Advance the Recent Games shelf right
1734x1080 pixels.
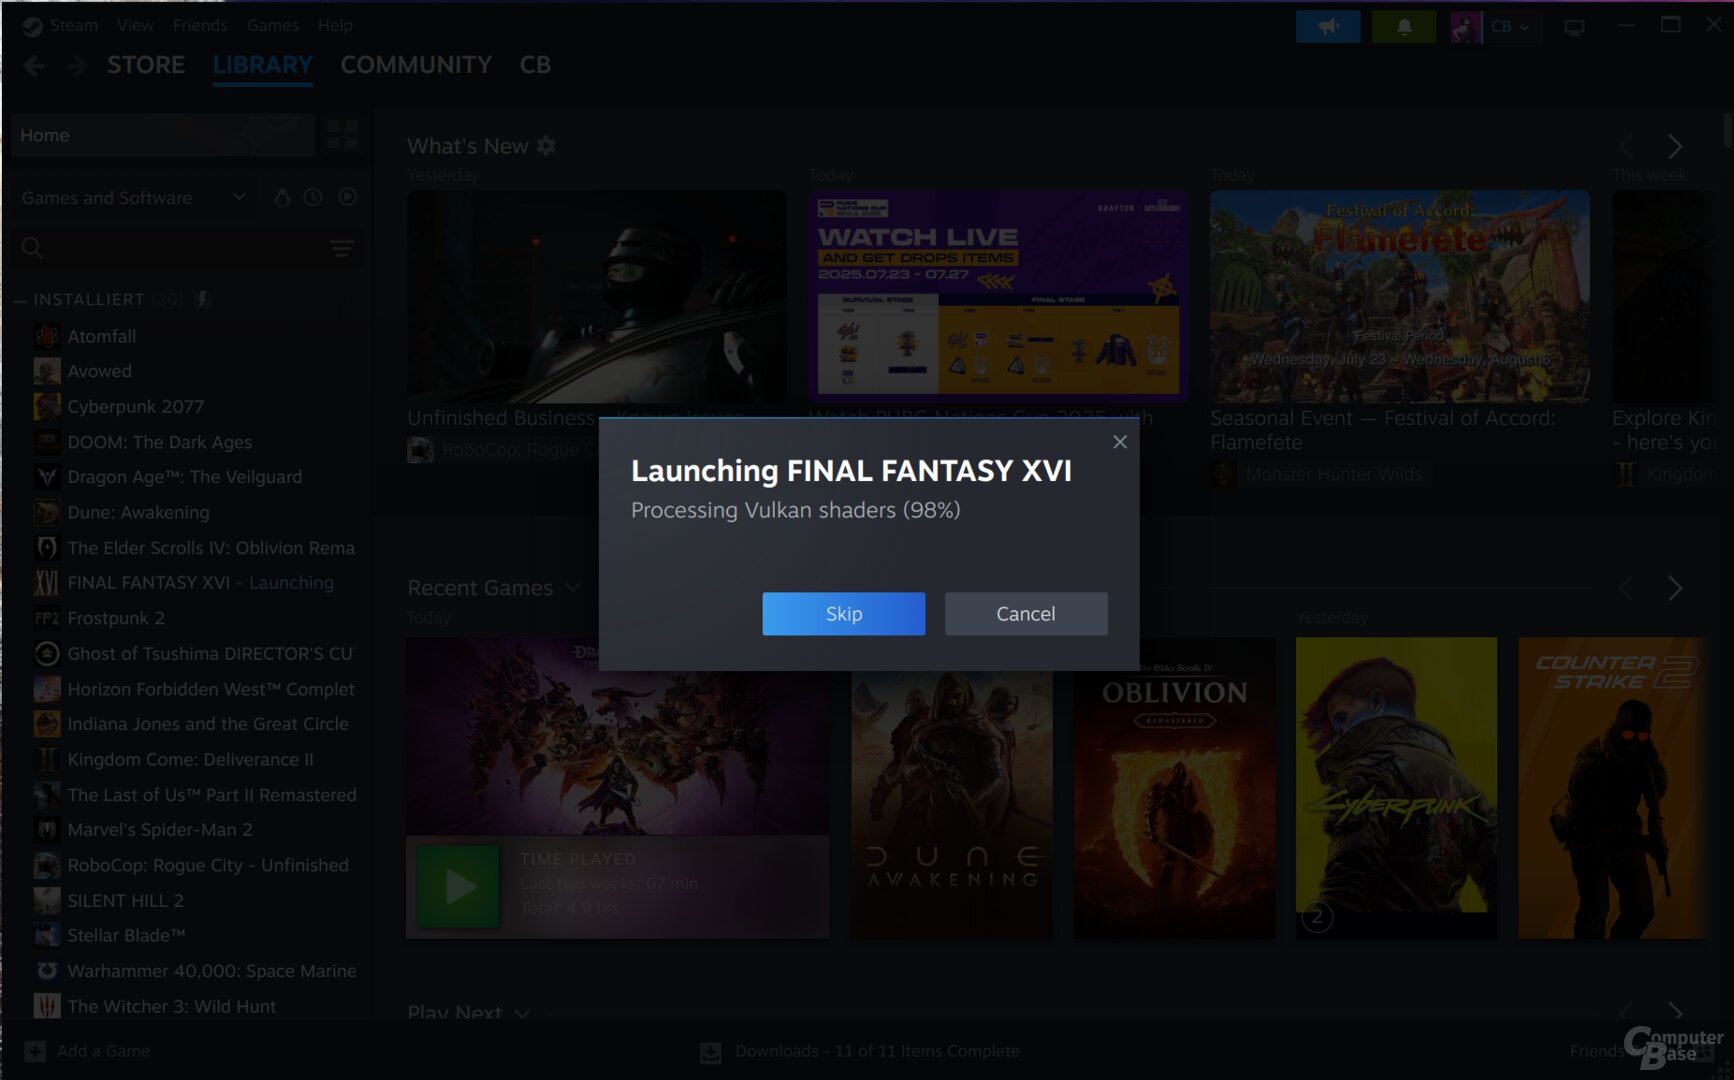coord(1675,589)
